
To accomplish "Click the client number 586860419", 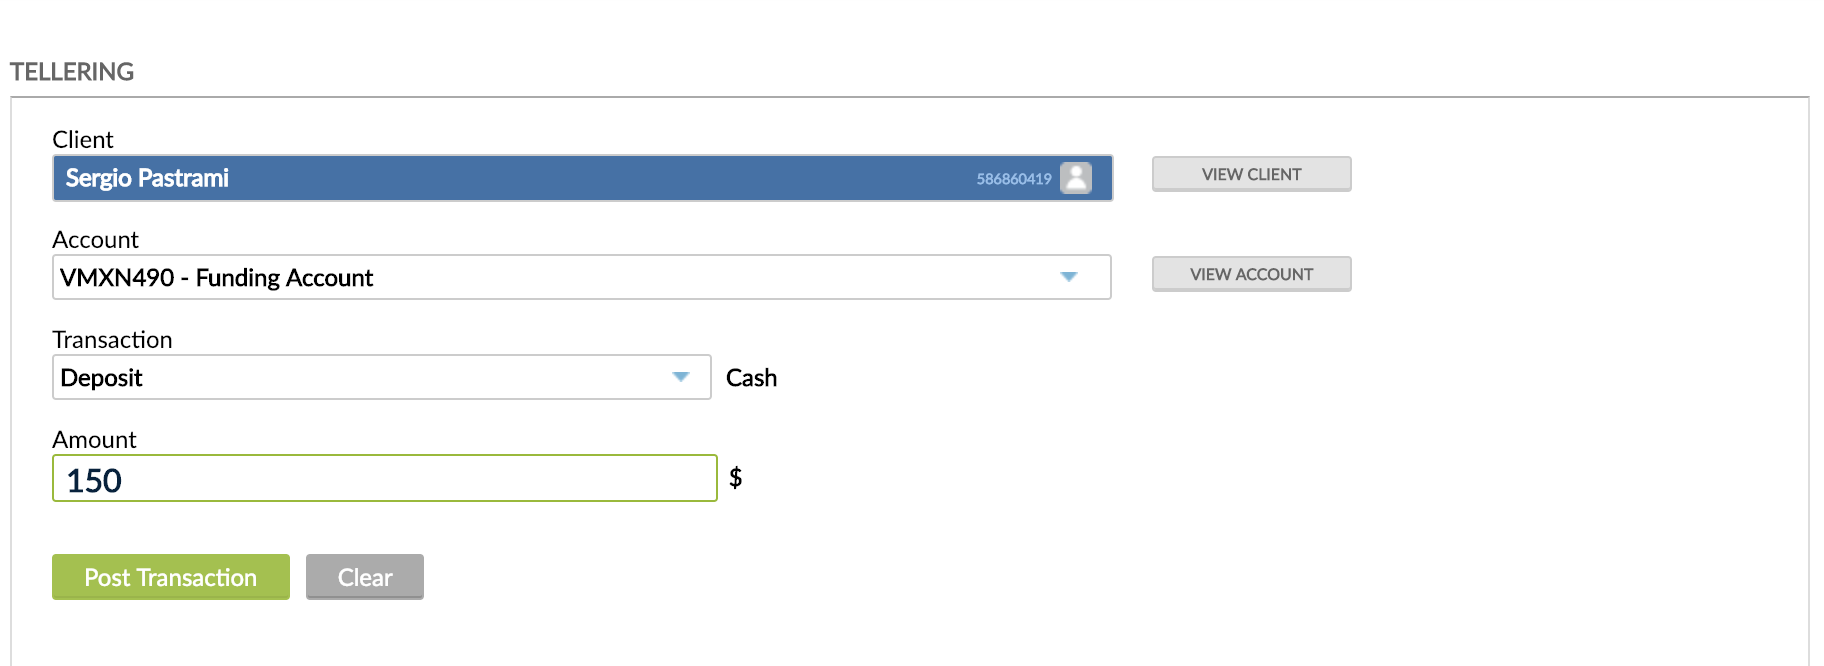I will coord(1013,178).
